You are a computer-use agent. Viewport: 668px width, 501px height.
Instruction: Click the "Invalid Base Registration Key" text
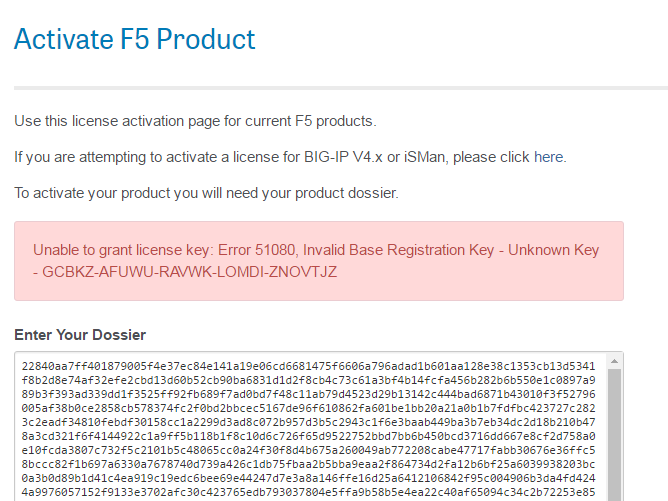click(418, 250)
